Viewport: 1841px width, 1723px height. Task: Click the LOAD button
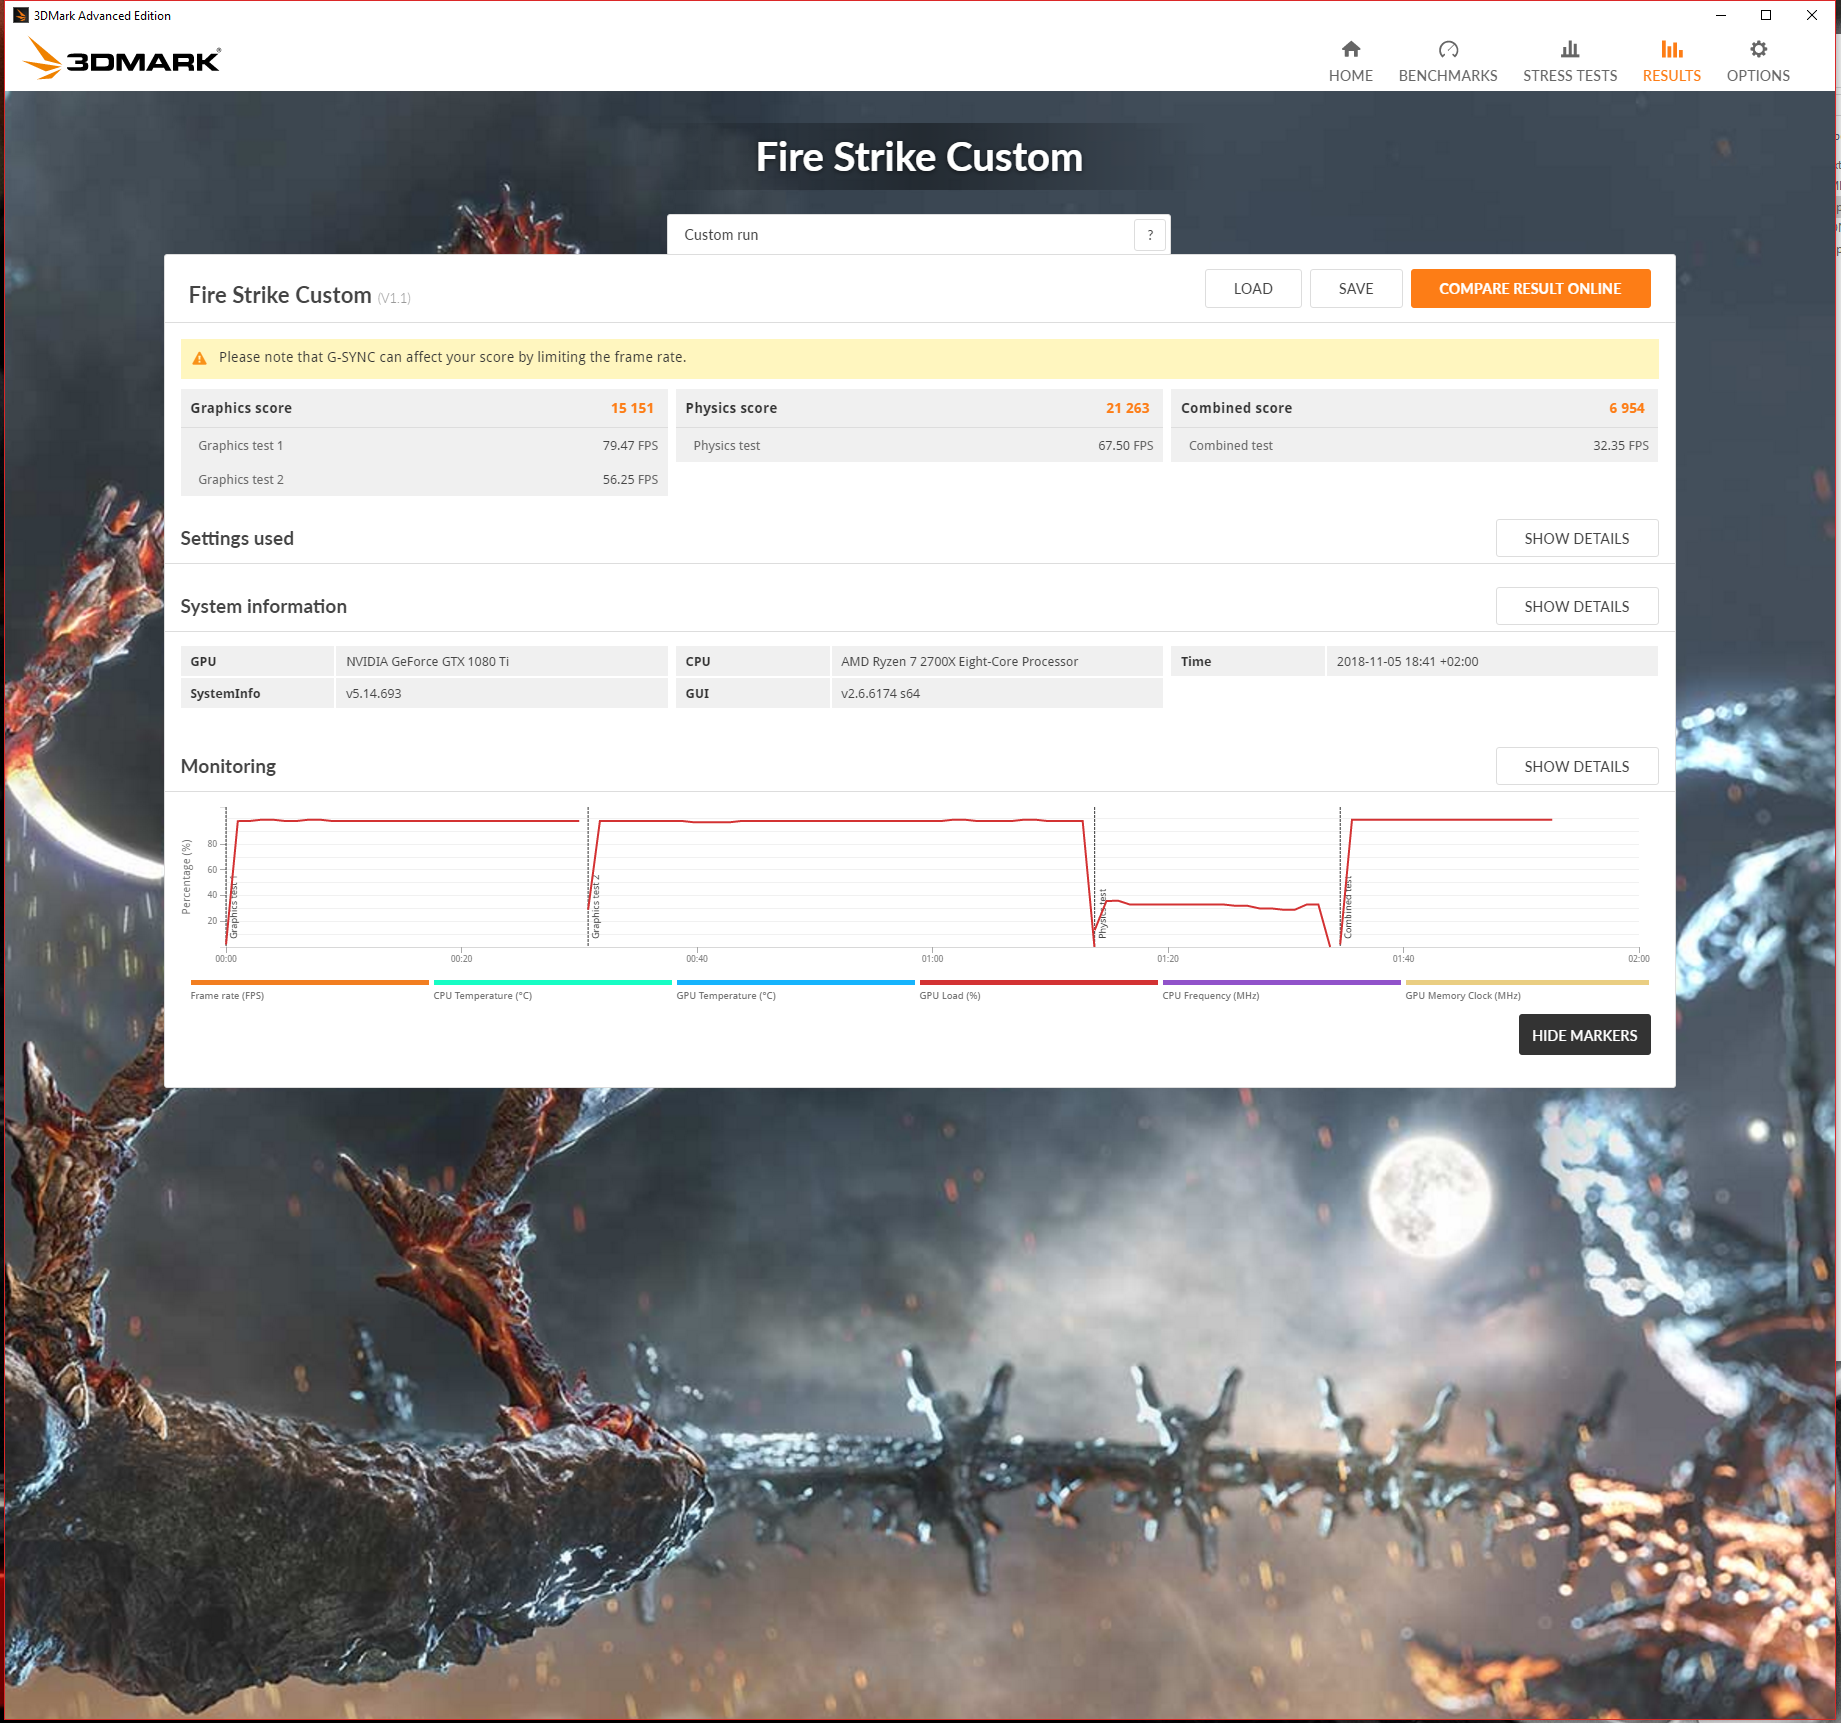click(1252, 289)
